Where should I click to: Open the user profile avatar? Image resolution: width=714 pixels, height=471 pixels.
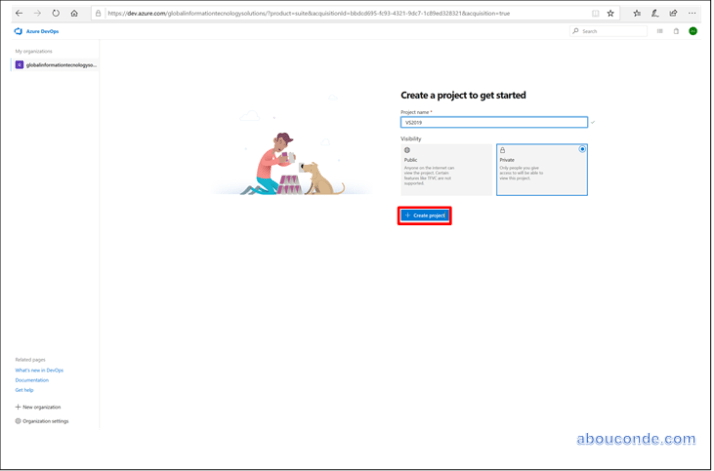693,31
